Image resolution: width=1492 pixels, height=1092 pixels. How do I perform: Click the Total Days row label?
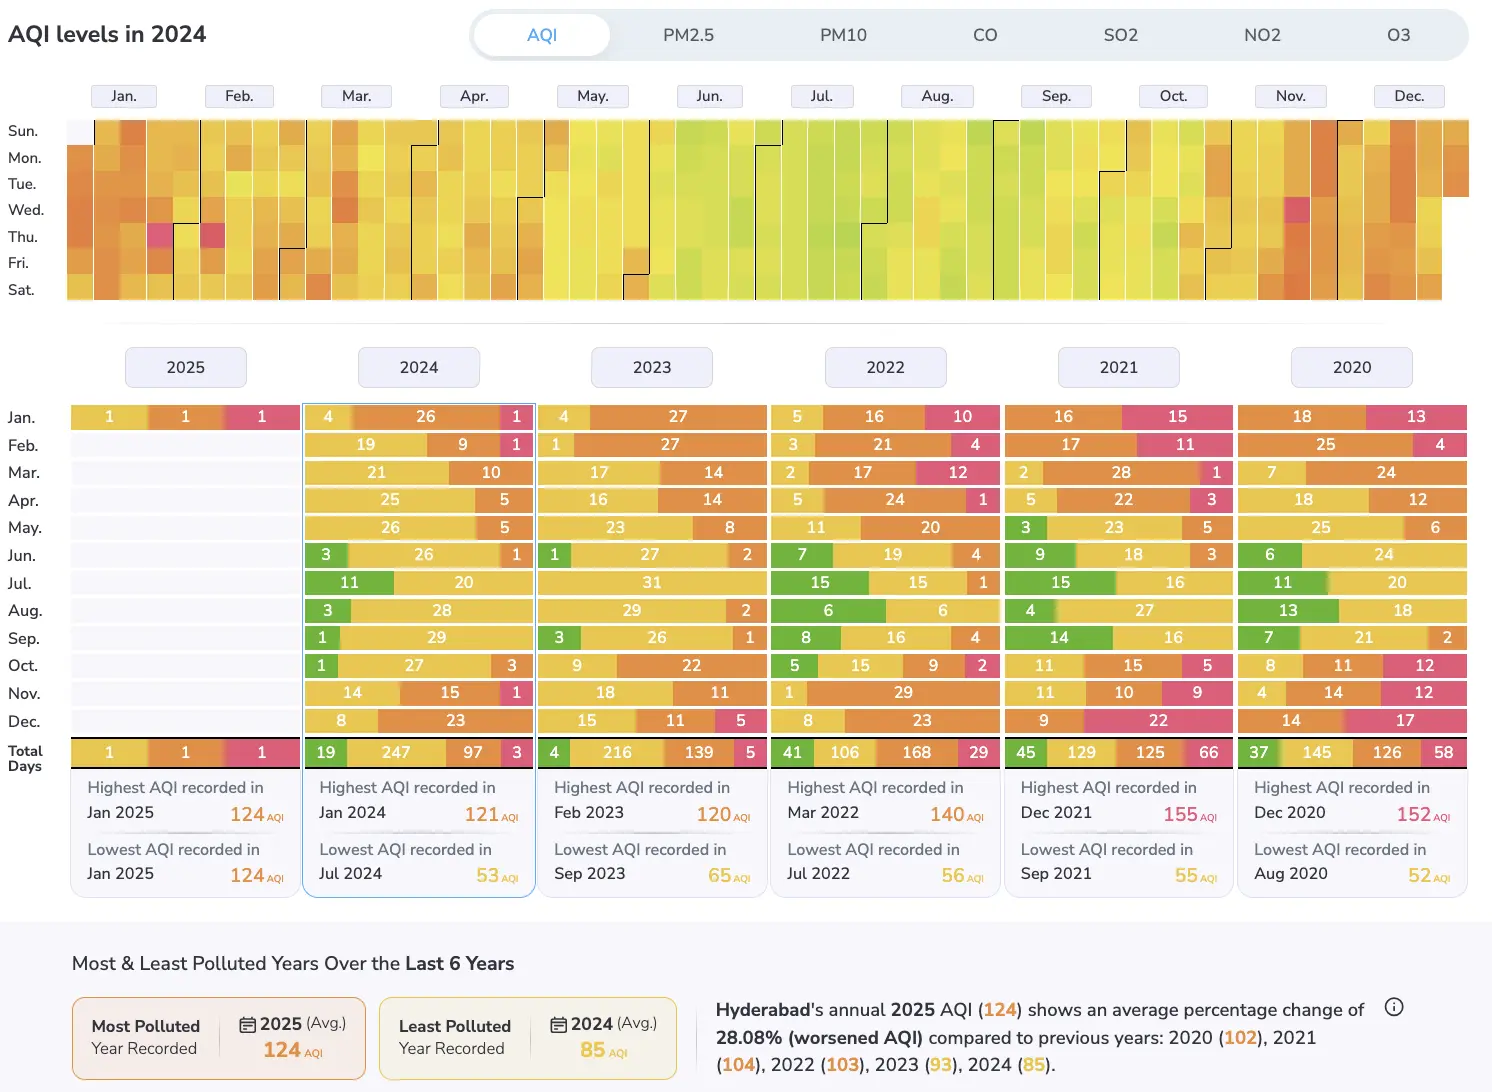[x=25, y=758]
